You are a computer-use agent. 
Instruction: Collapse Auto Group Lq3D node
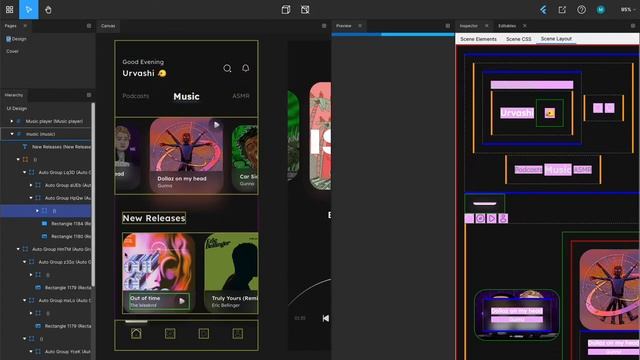[24, 172]
